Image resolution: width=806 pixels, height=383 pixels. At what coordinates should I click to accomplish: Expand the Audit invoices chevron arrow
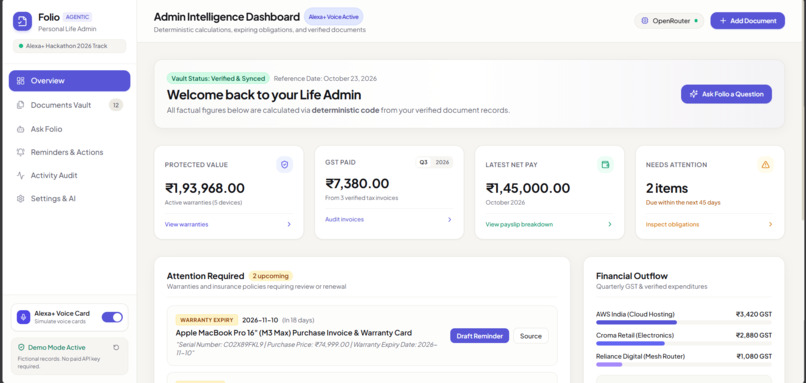[x=449, y=220]
